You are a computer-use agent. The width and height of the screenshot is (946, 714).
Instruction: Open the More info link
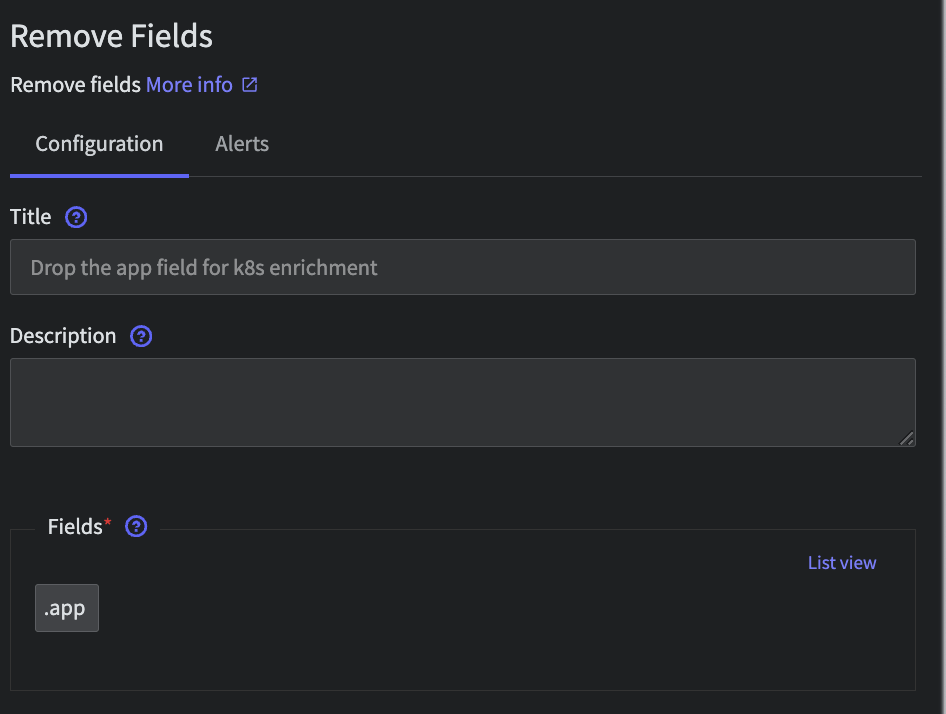click(189, 84)
